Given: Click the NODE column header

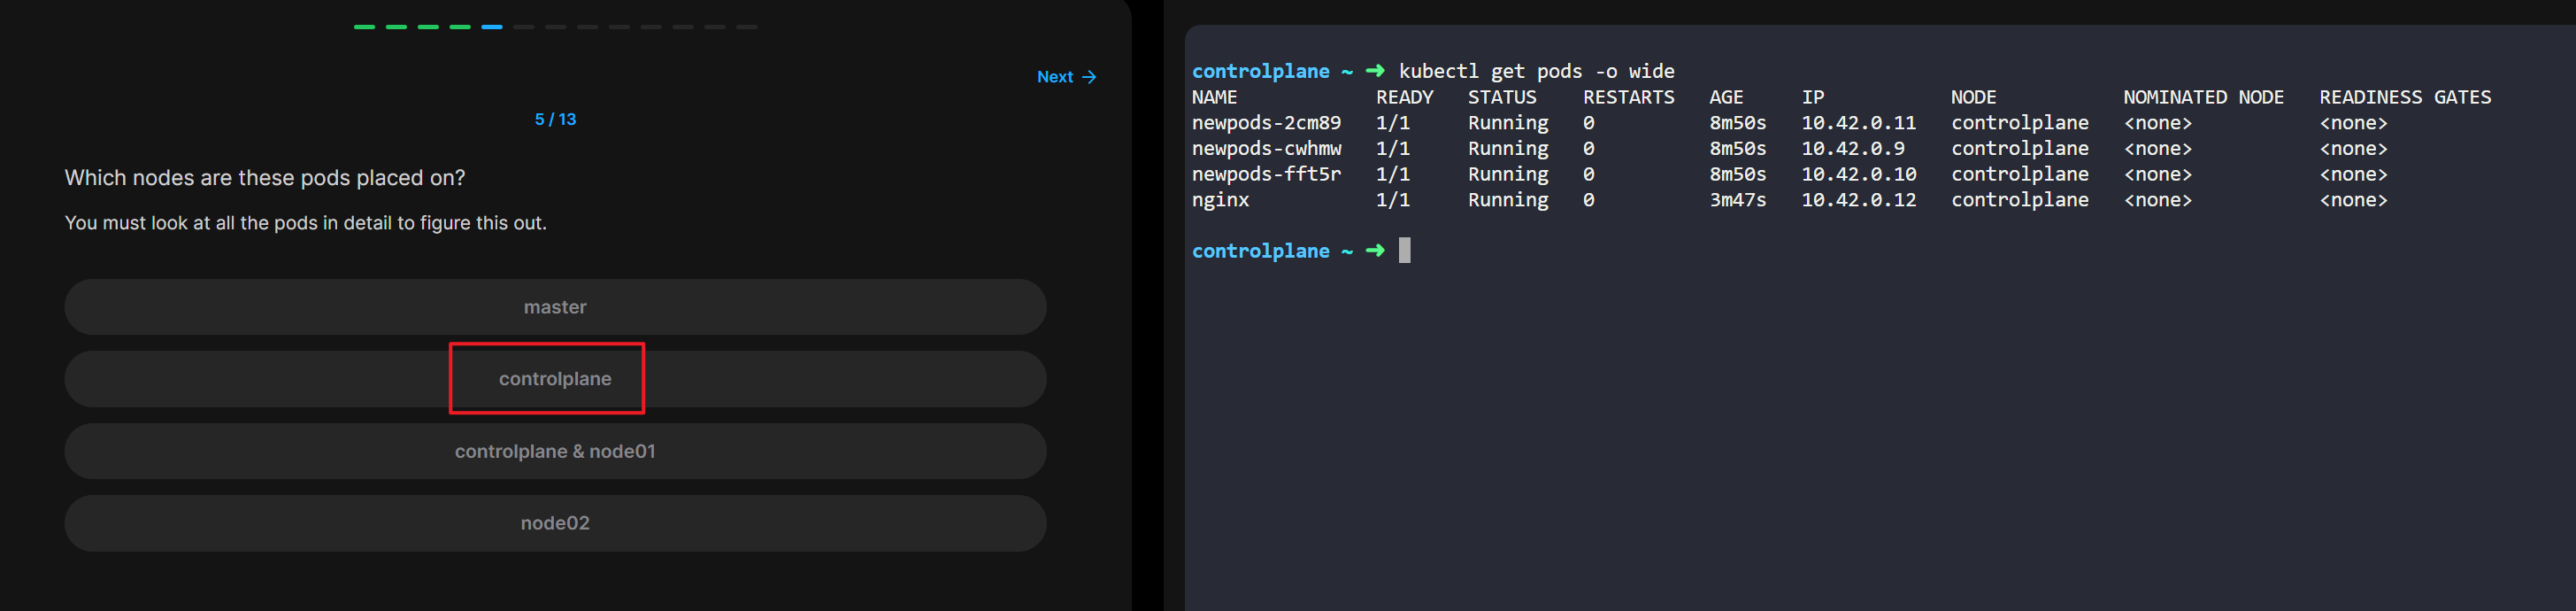Looking at the screenshot, I should (x=1973, y=97).
